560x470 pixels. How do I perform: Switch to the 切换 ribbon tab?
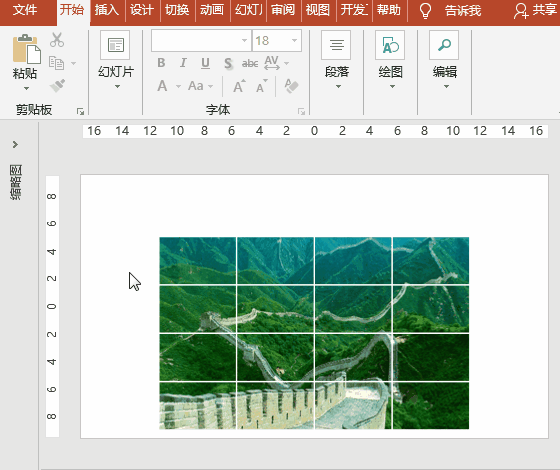[x=177, y=10]
